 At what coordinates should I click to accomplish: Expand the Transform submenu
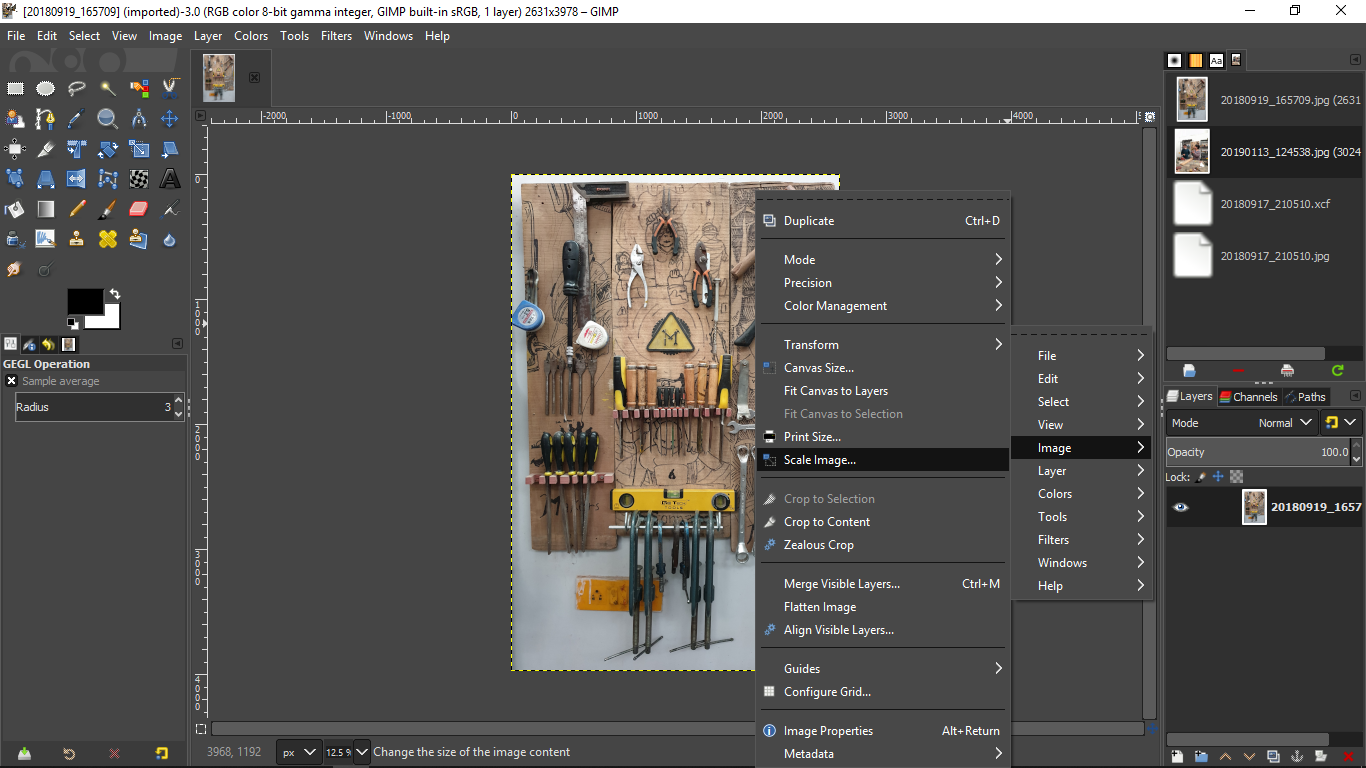[882, 345]
